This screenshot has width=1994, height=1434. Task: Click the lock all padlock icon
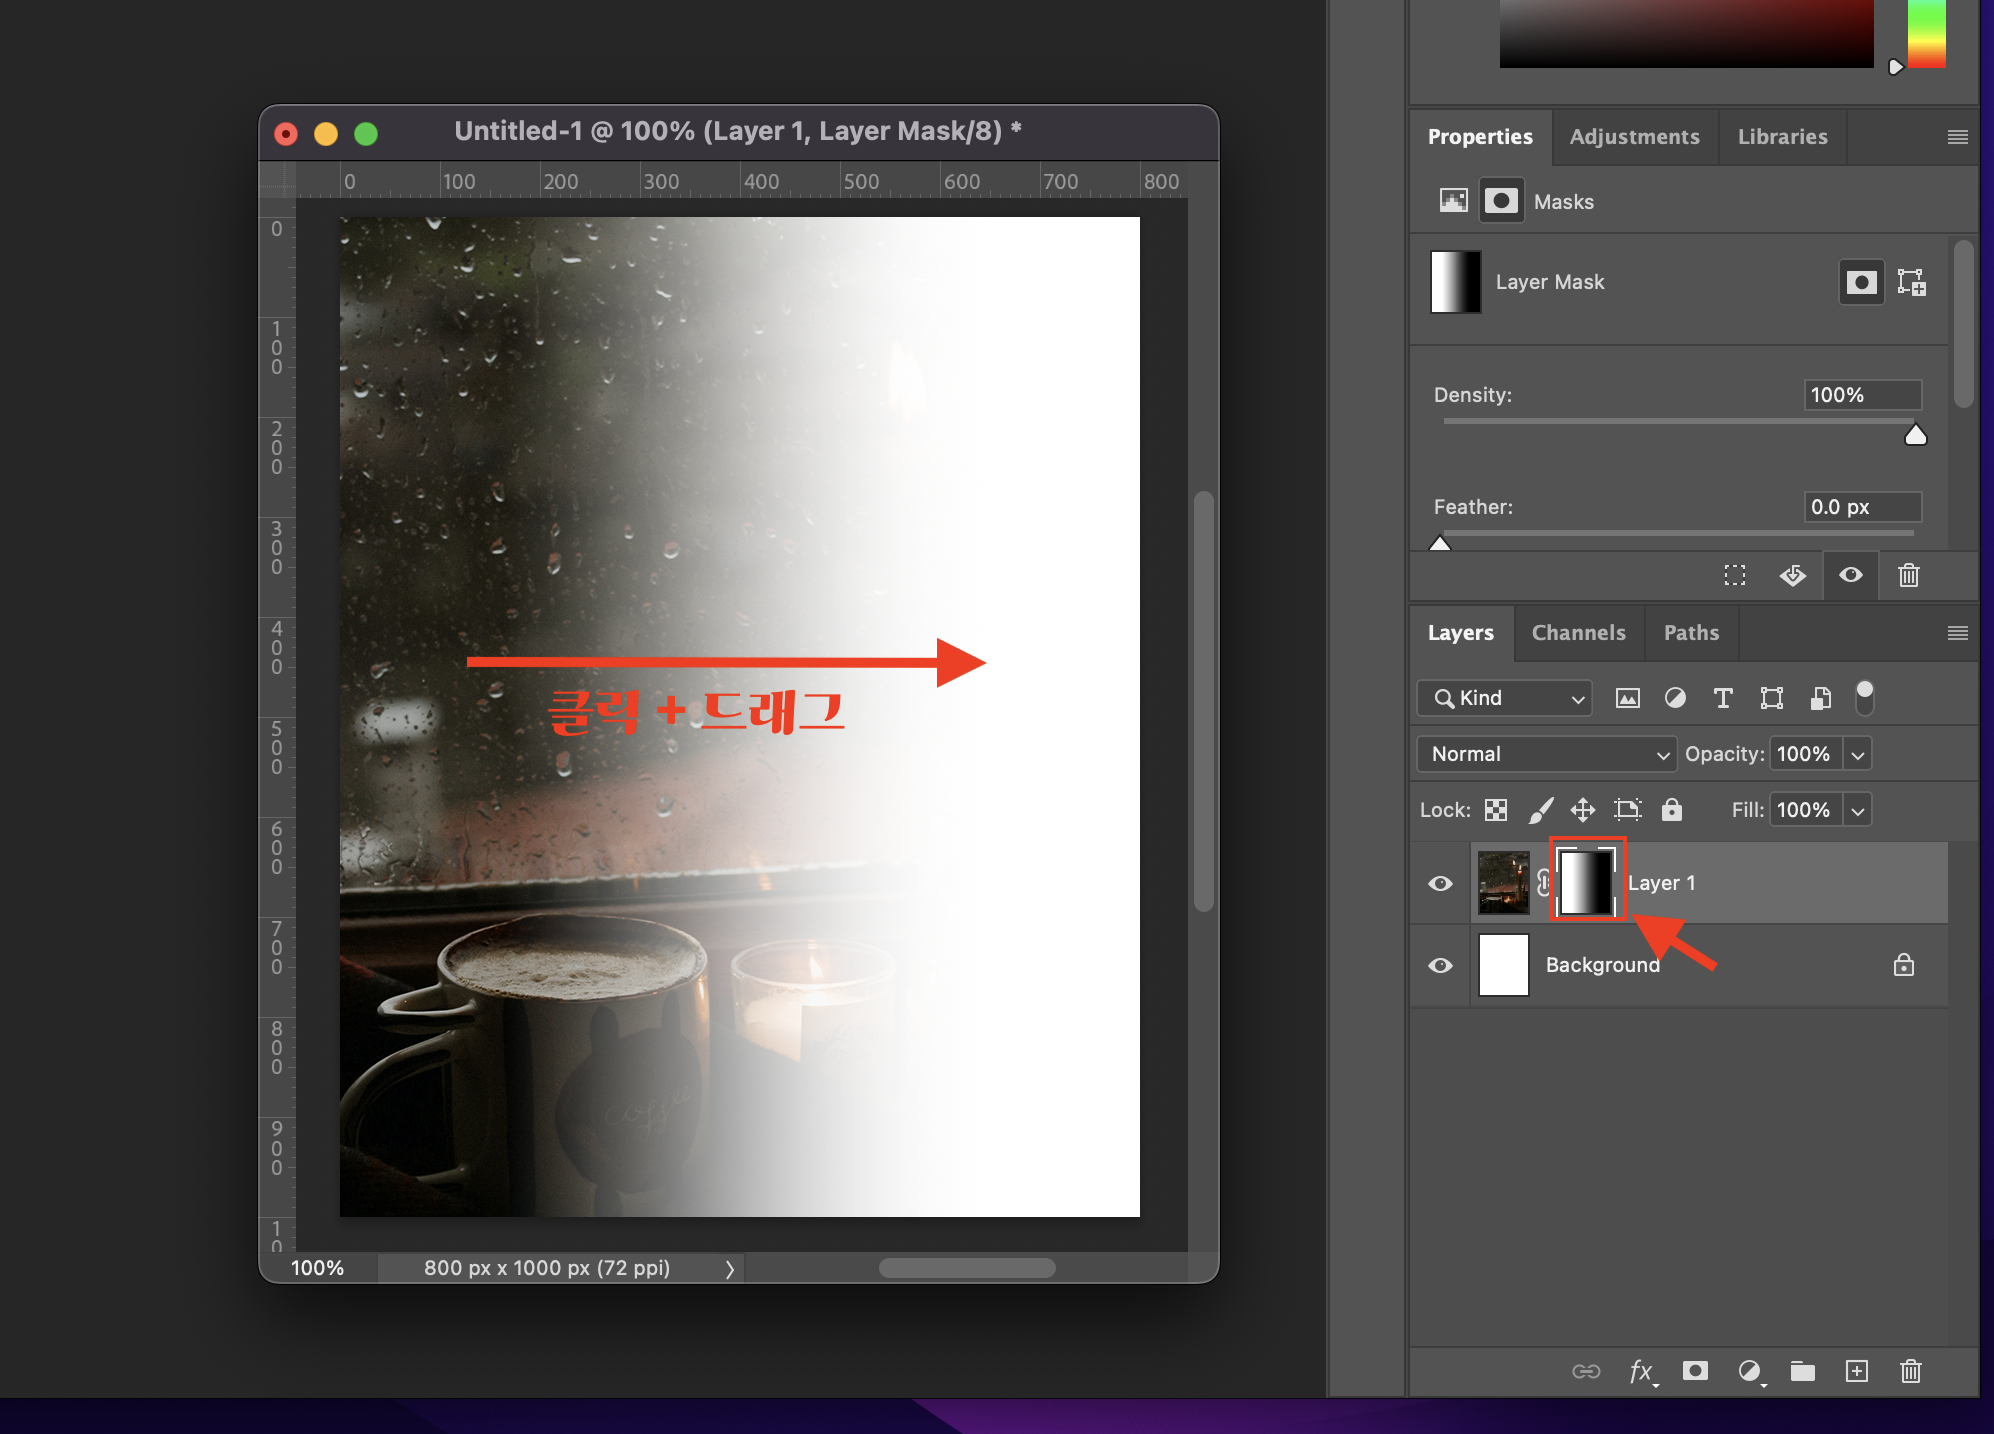1672,810
